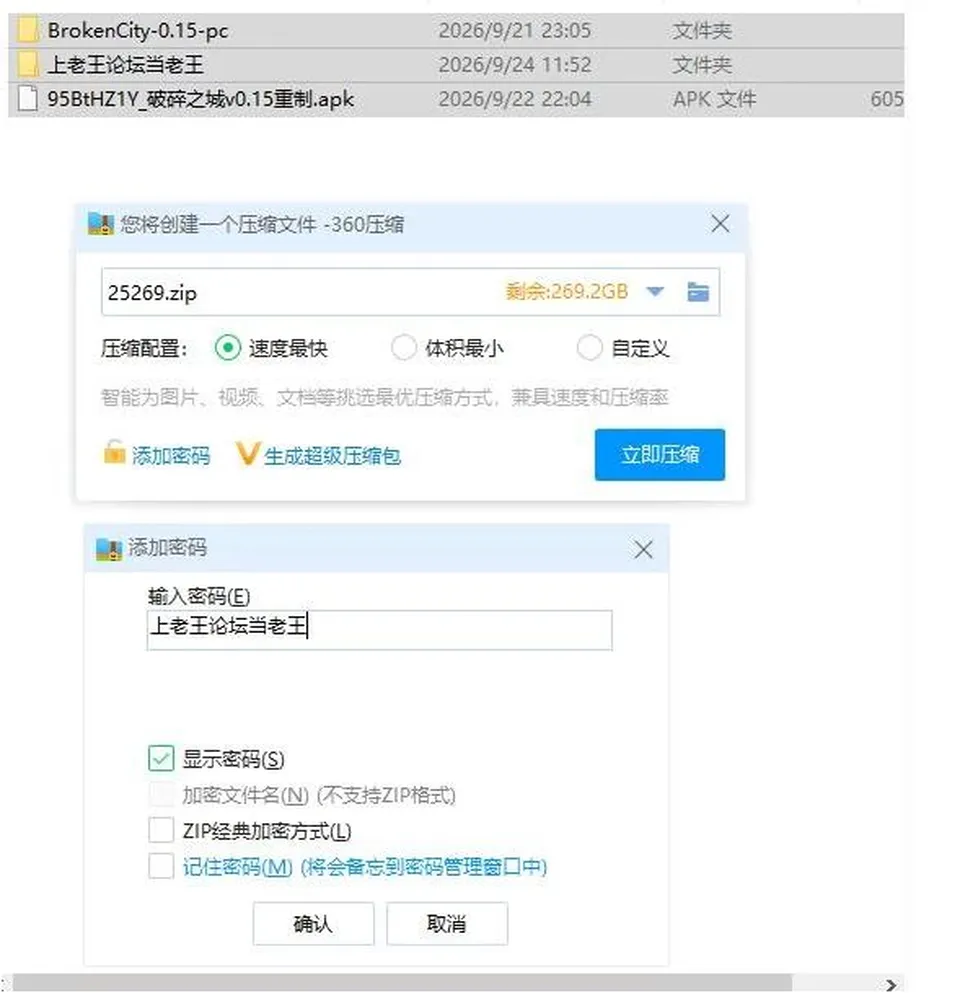This screenshot has width=960, height=993.
Task: Click the V icon for 生成超级压缩包
Action: (x=247, y=454)
